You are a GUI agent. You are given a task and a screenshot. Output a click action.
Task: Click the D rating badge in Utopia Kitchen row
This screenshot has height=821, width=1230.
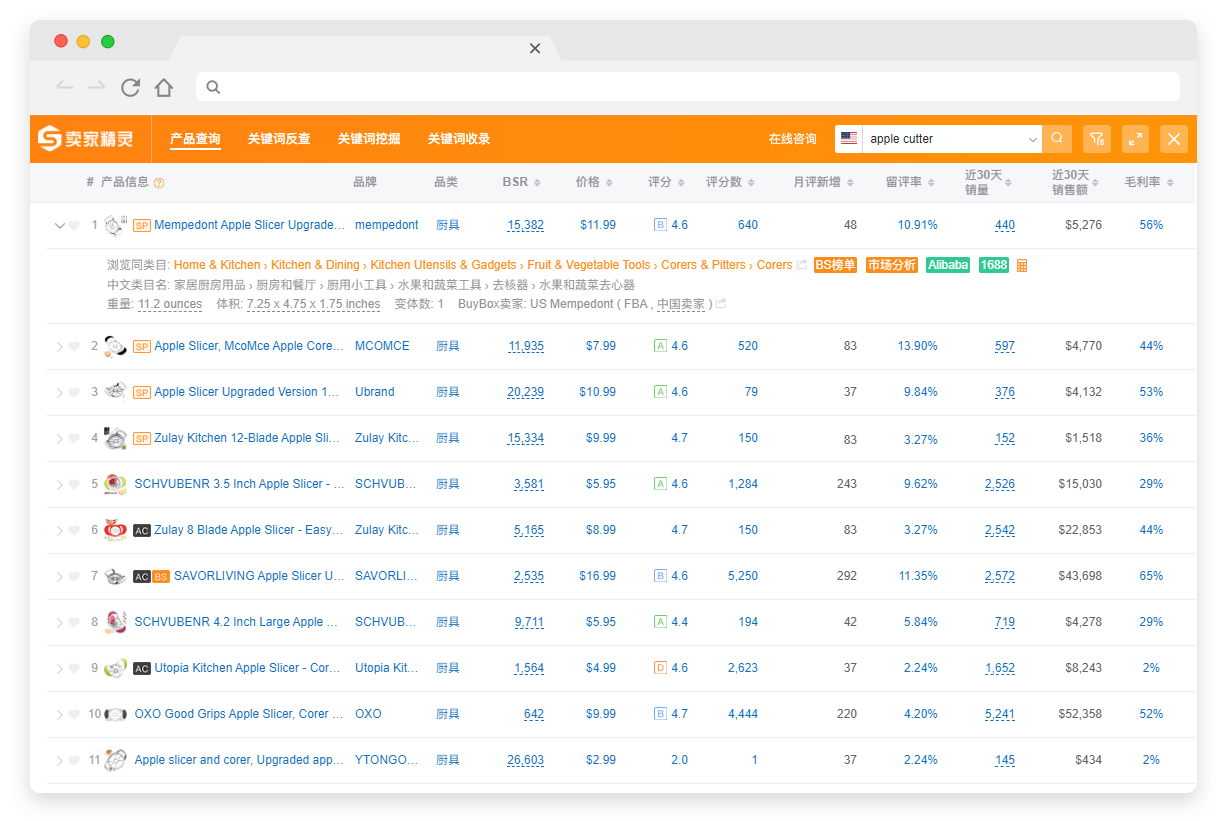pyautogui.click(x=660, y=668)
